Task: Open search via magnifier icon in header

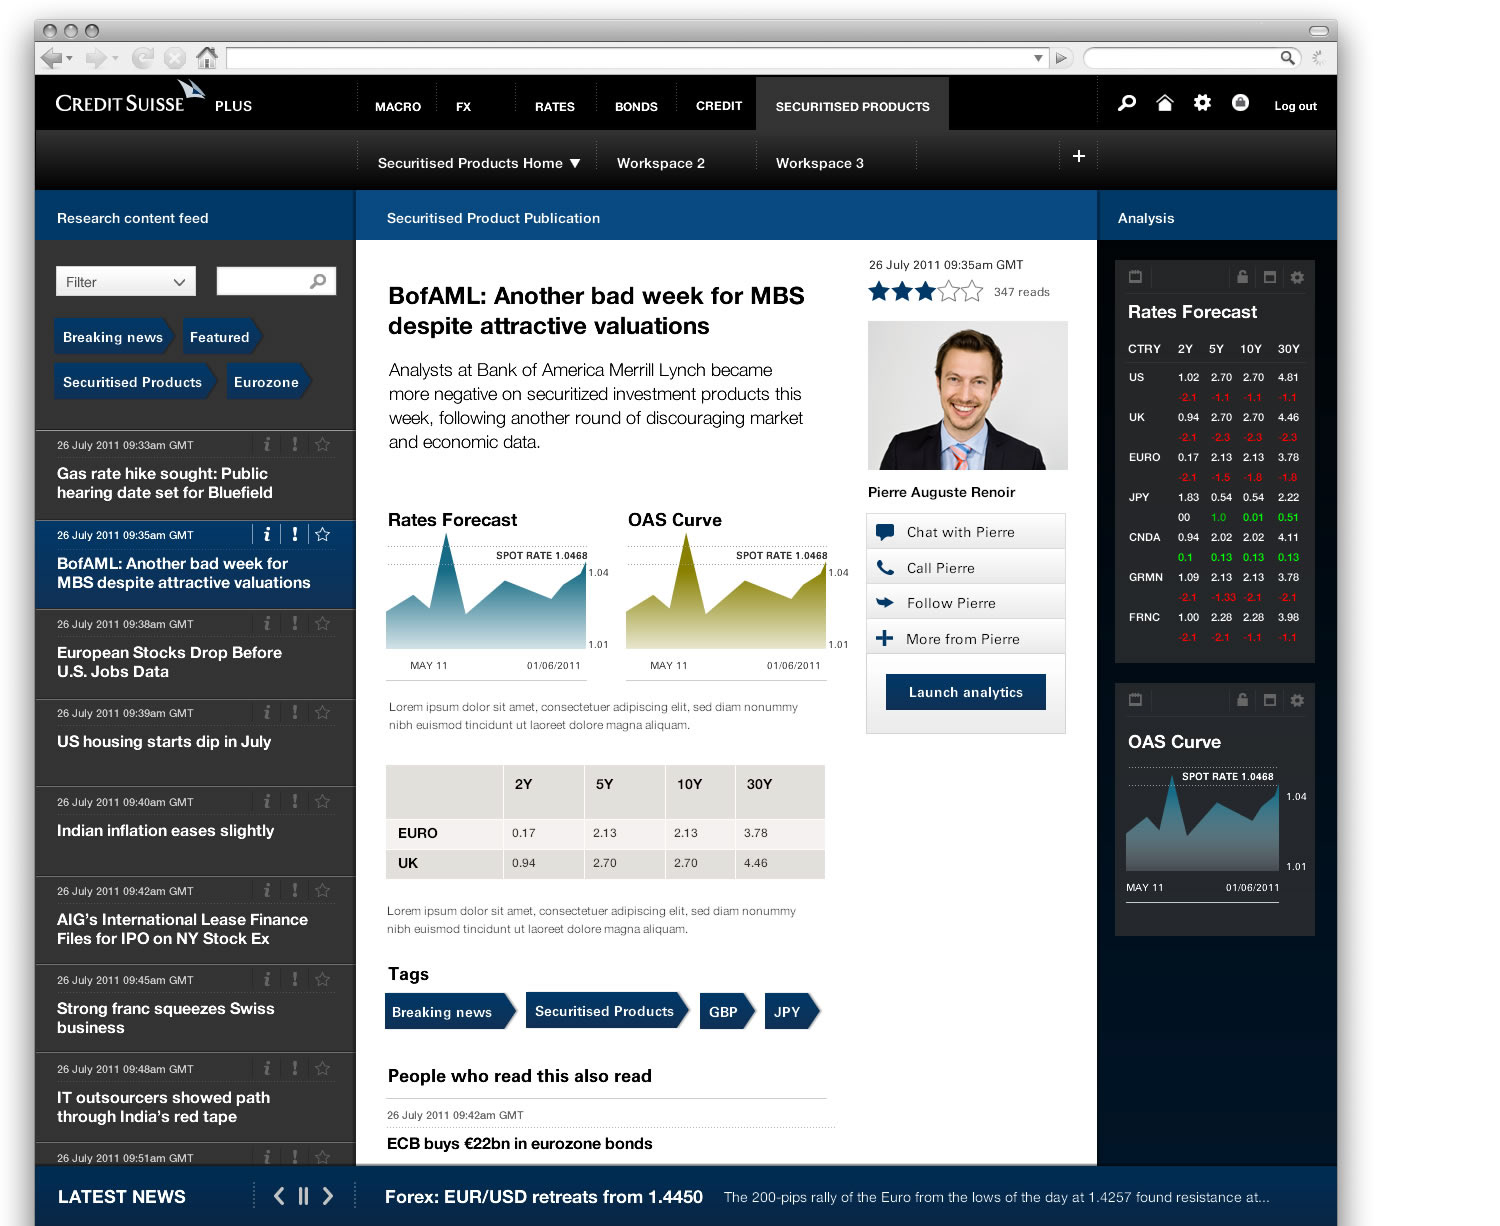Action: click(1127, 103)
